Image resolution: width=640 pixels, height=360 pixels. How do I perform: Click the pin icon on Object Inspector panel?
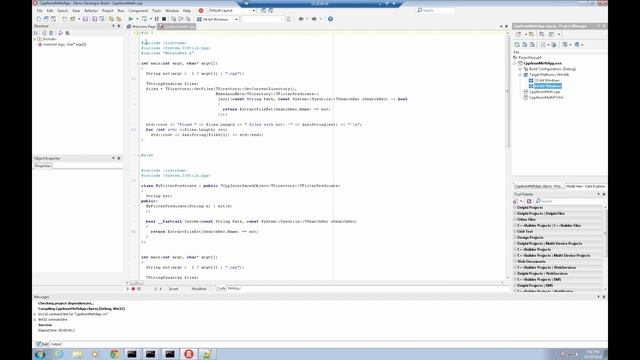pos(113,158)
